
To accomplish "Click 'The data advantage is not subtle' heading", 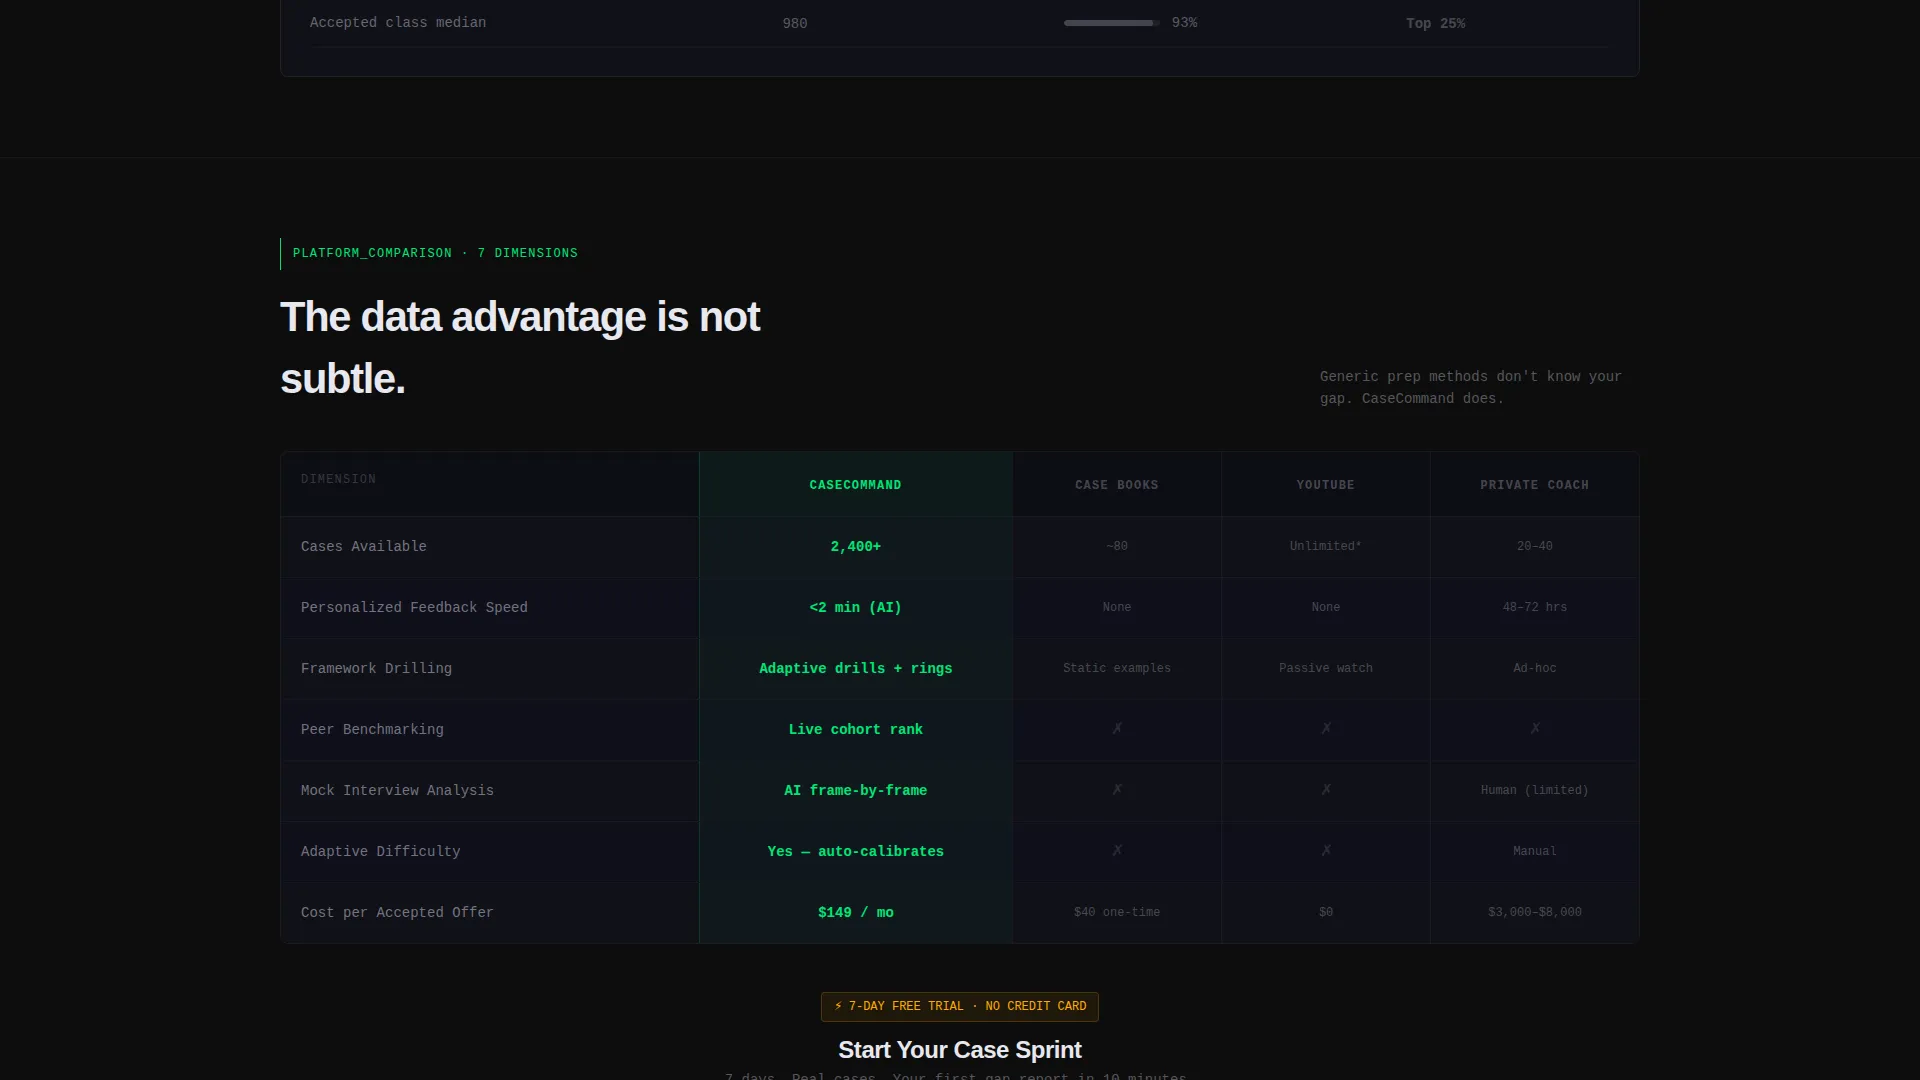I will point(520,348).
